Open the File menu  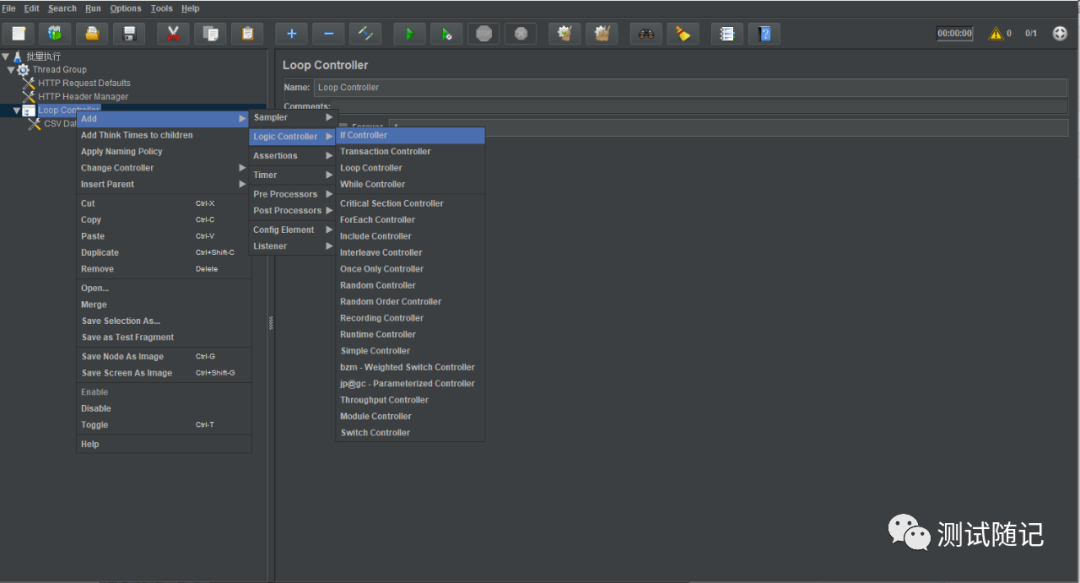[x=9, y=8]
